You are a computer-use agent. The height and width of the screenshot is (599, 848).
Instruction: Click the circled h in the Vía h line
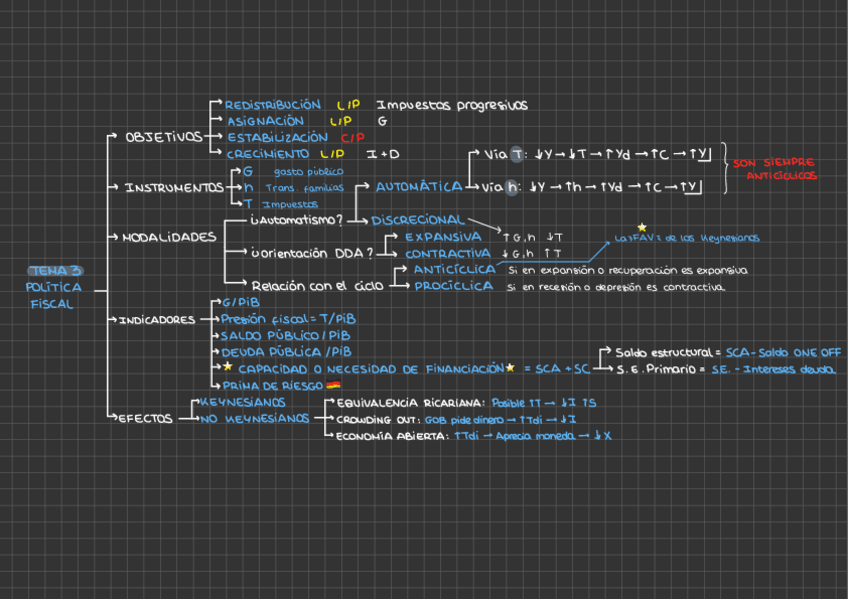click(x=514, y=186)
